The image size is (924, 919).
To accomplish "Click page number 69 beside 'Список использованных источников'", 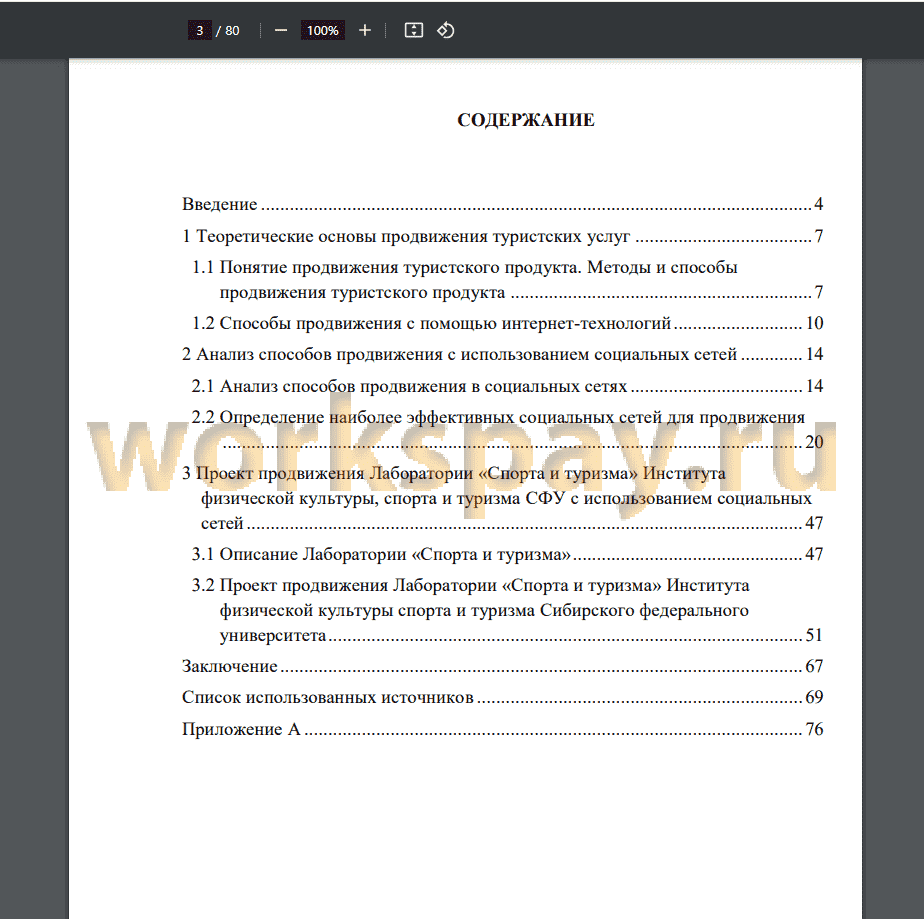I will (814, 697).
